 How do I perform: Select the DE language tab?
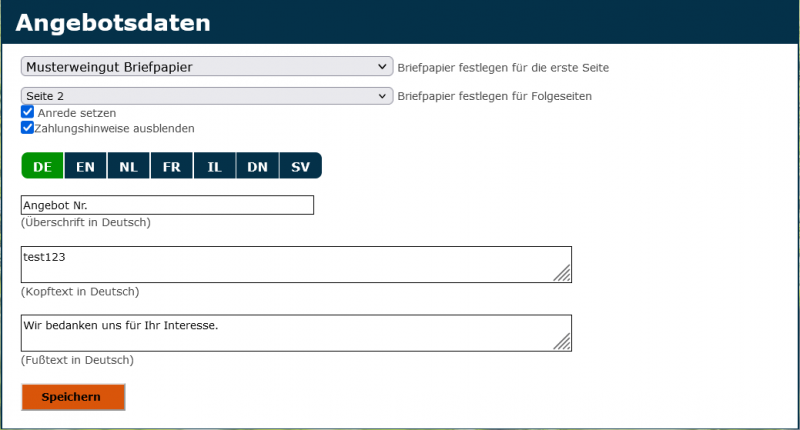click(42, 166)
